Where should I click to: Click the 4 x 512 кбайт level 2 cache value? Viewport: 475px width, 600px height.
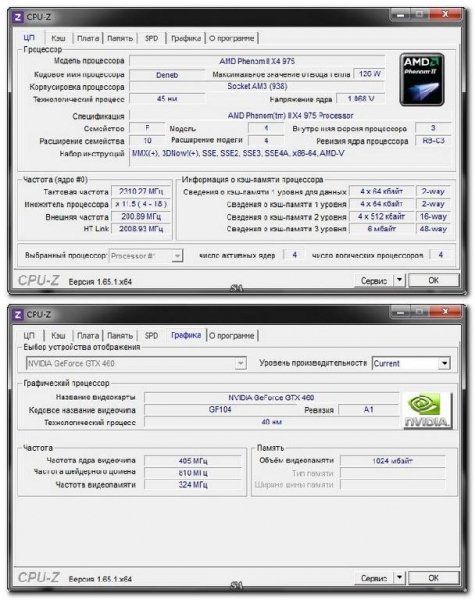click(x=381, y=217)
